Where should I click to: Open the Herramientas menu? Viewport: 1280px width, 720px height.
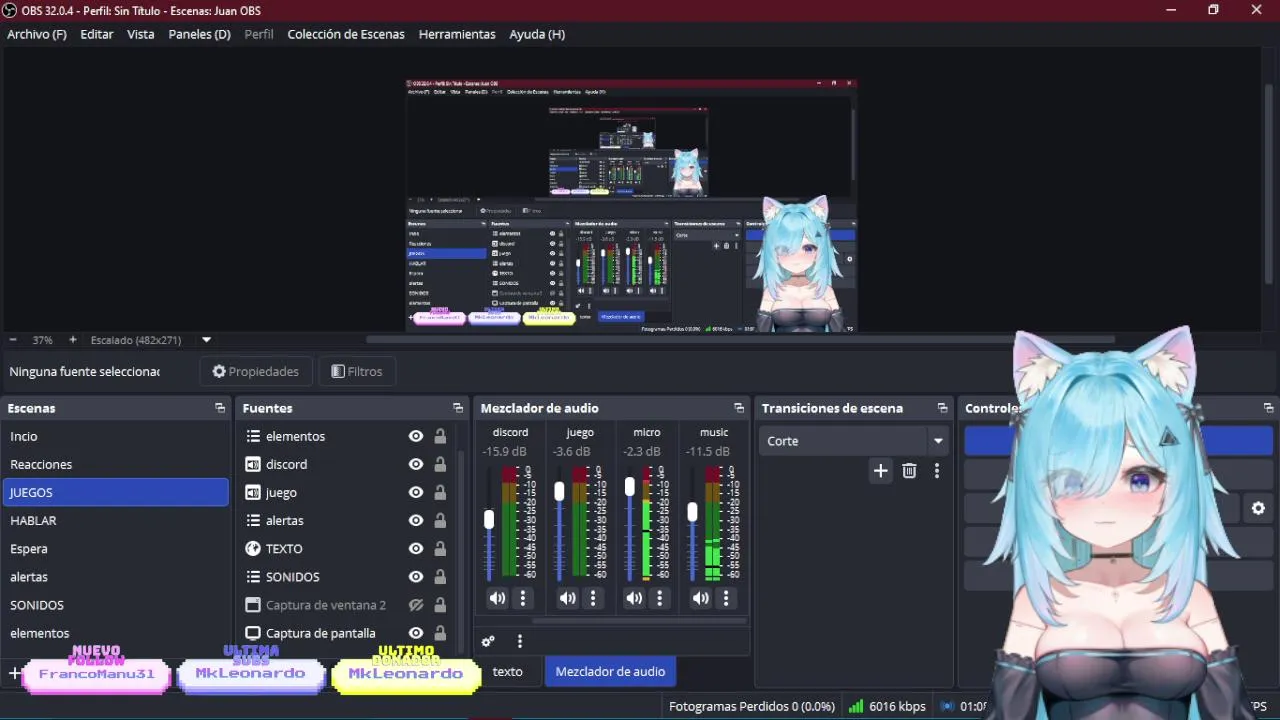point(457,34)
